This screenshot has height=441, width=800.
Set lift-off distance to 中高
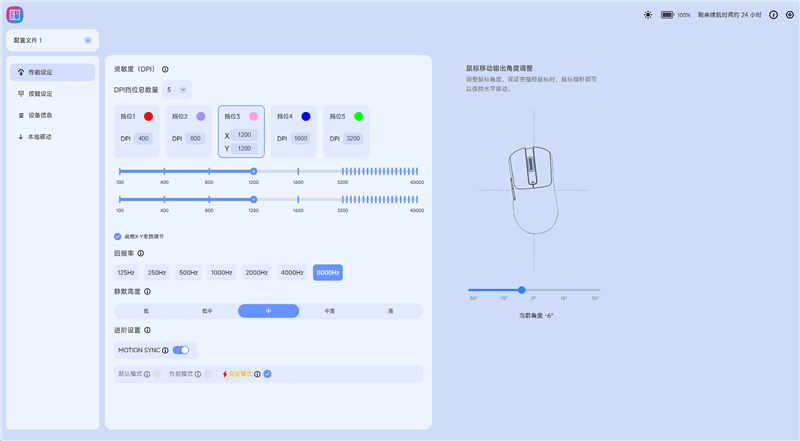tap(330, 311)
